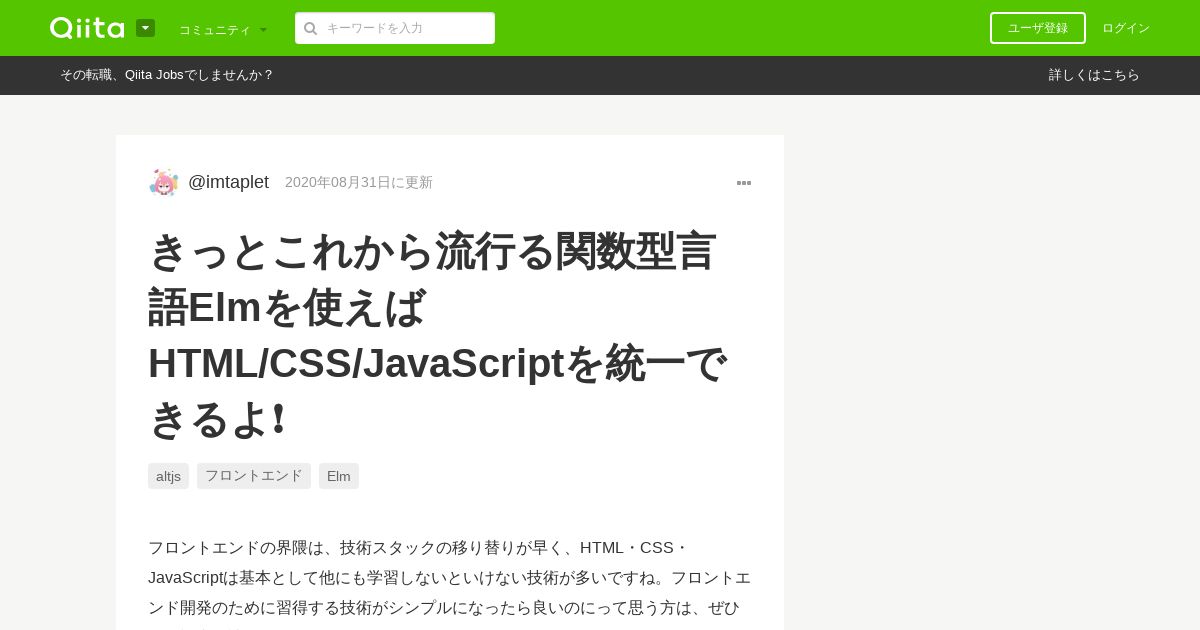Click the ログイン link
The width and height of the screenshot is (1200, 630).
pyautogui.click(x=1126, y=28)
